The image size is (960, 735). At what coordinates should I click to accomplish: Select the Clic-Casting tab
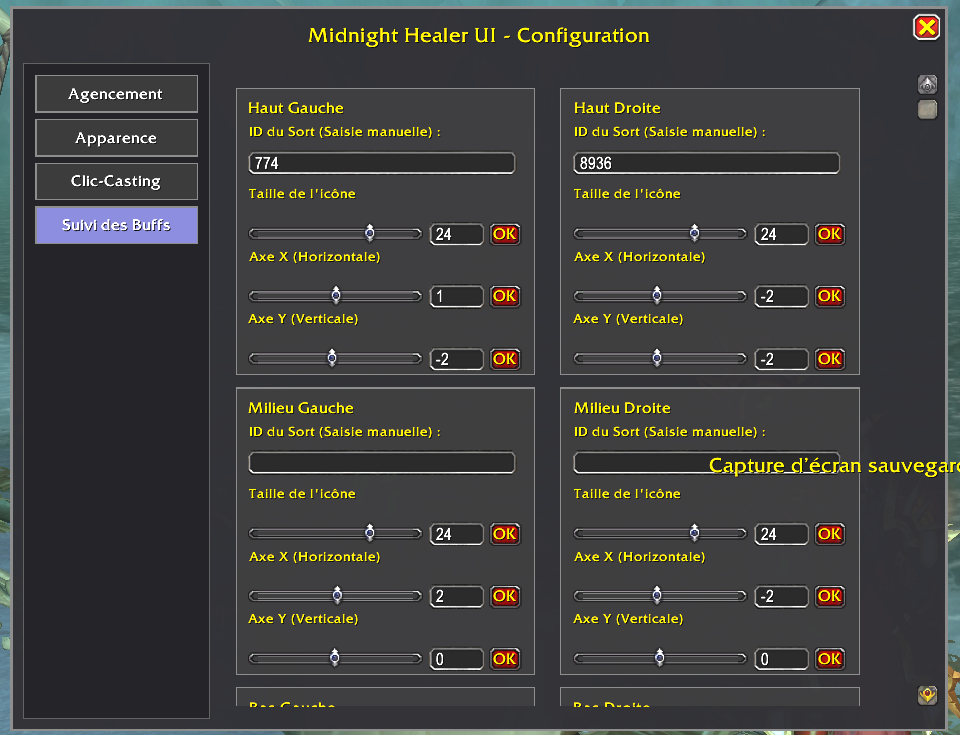pyautogui.click(x=116, y=181)
